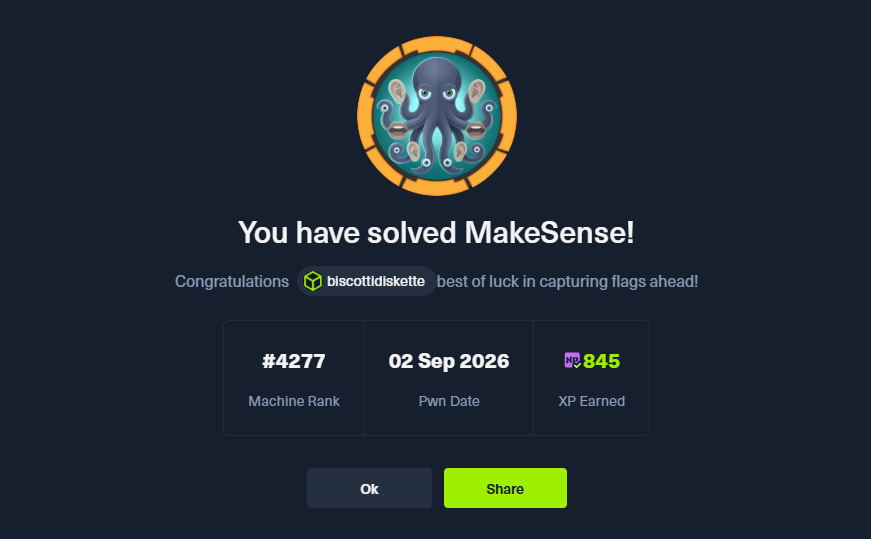Share the MakeSense solve with the Share button
This screenshot has width=871, height=539.
click(505, 488)
